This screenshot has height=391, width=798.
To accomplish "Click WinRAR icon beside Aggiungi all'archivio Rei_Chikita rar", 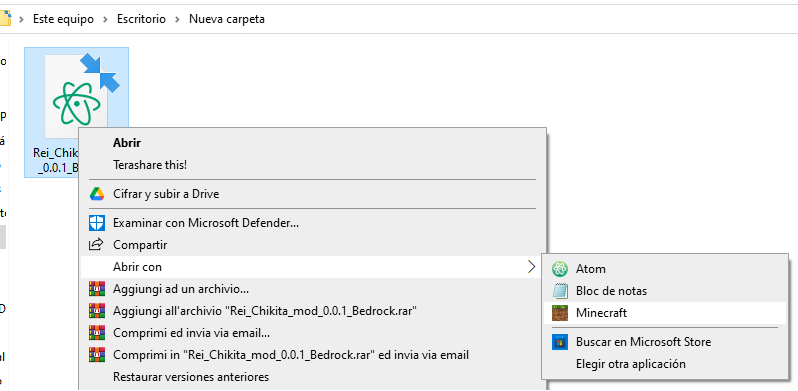I will coord(97,311).
